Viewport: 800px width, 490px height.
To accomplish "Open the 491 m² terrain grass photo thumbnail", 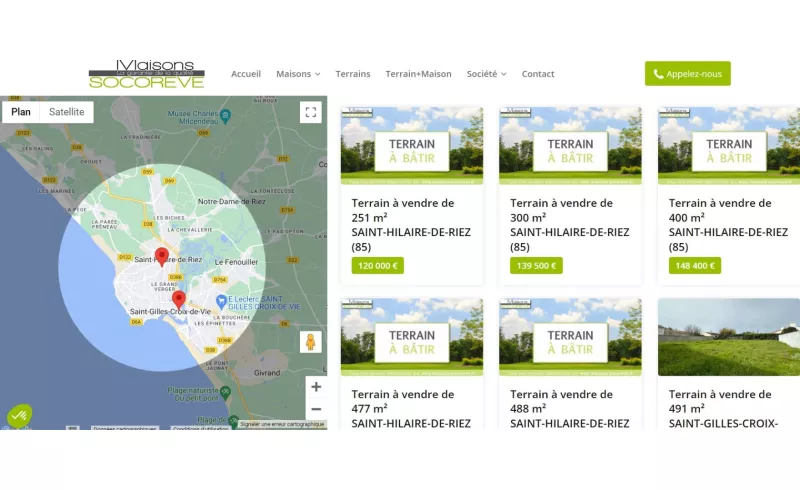I will click(728, 337).
